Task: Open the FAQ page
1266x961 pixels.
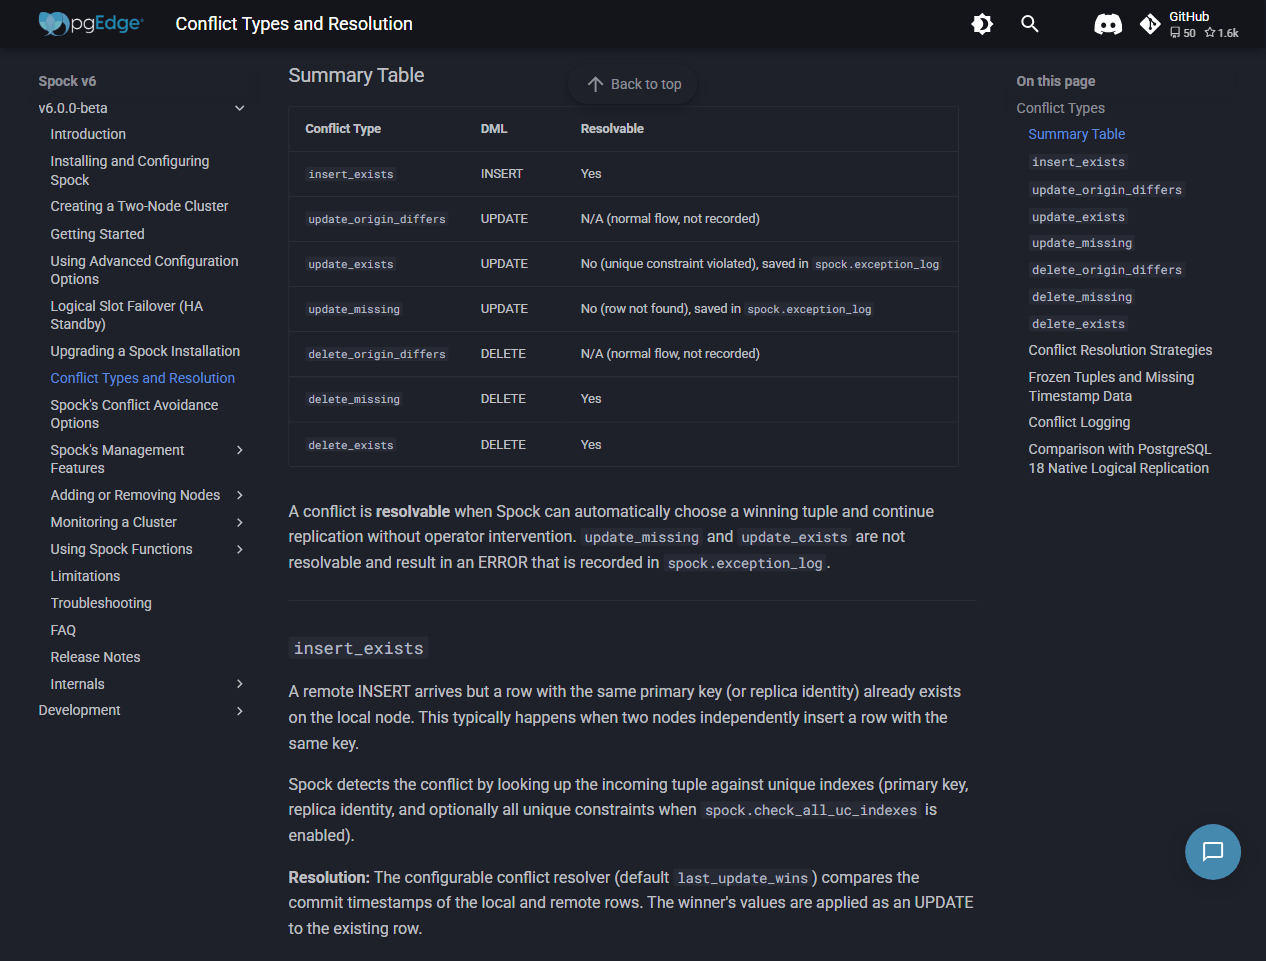Action: [63, 630]
